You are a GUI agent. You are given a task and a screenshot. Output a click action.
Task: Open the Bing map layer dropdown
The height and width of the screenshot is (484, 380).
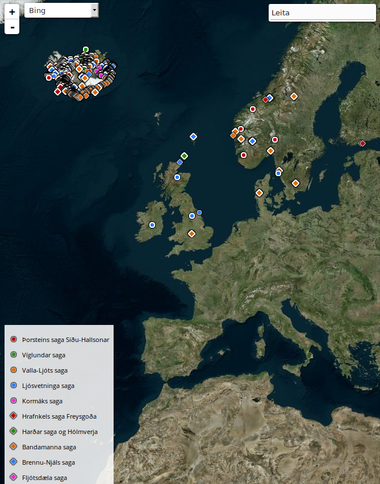[x=61, y=11]
